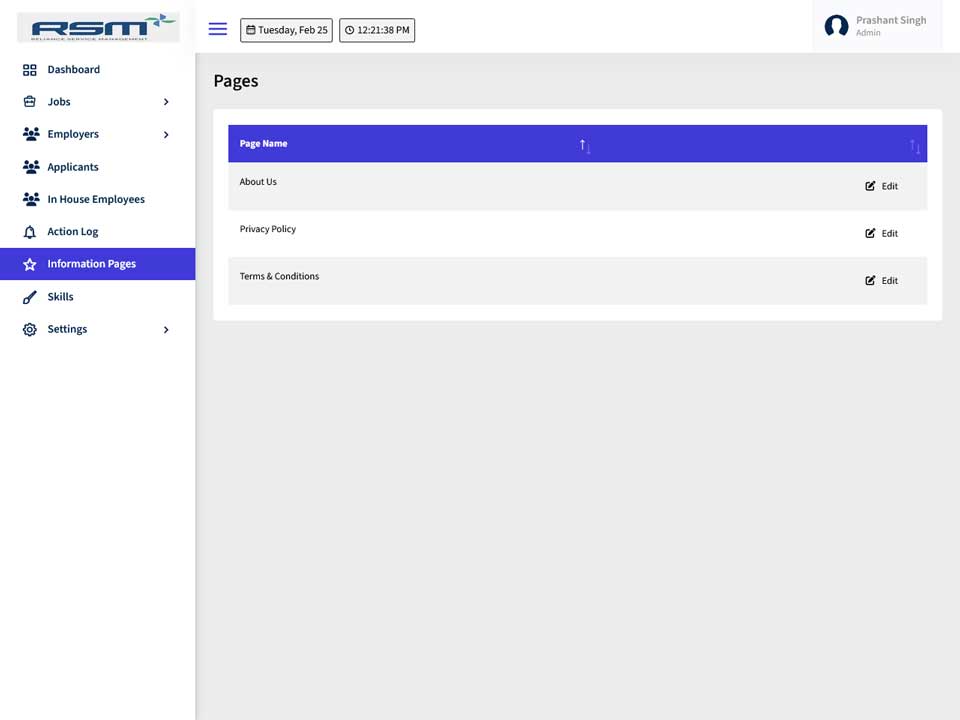Click the RSM logo
The width and height of the screenshot is (960, 720).
tap(99, 28)
